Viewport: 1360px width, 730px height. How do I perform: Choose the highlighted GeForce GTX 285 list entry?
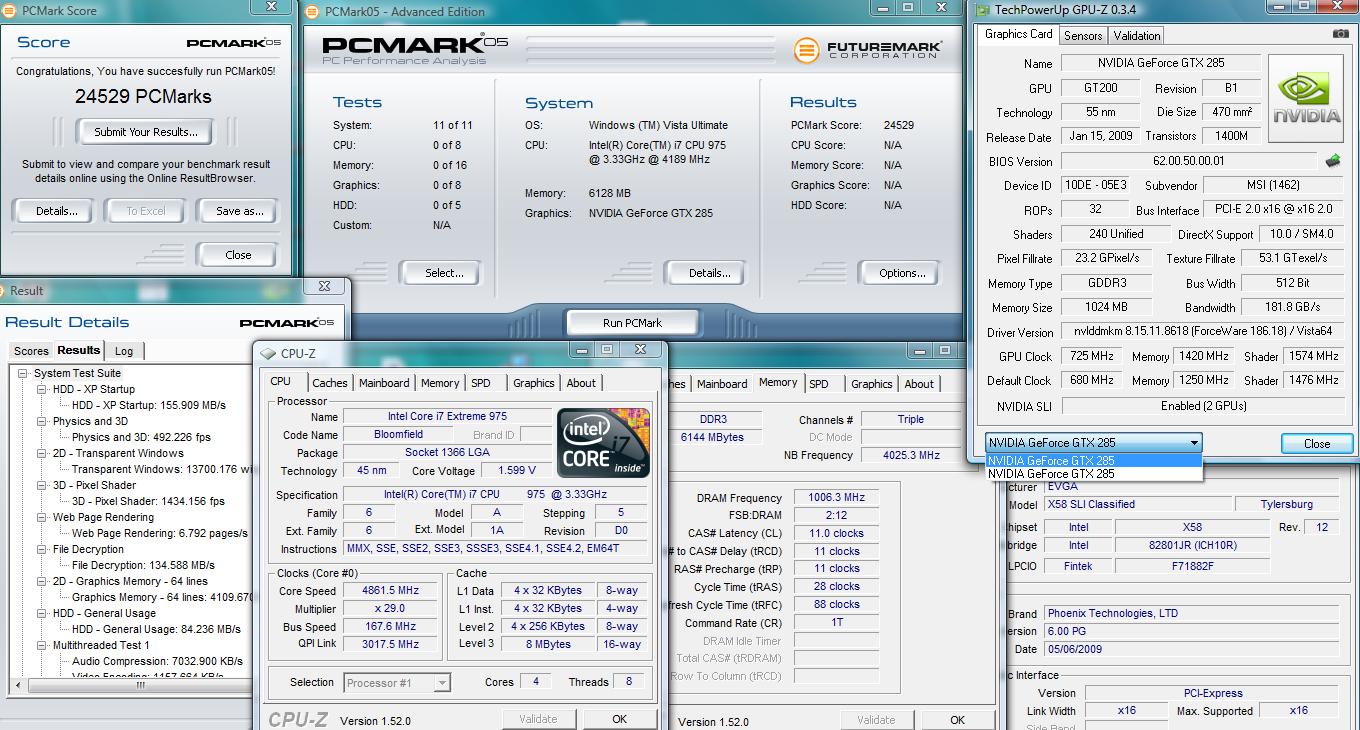point(1093,461)
